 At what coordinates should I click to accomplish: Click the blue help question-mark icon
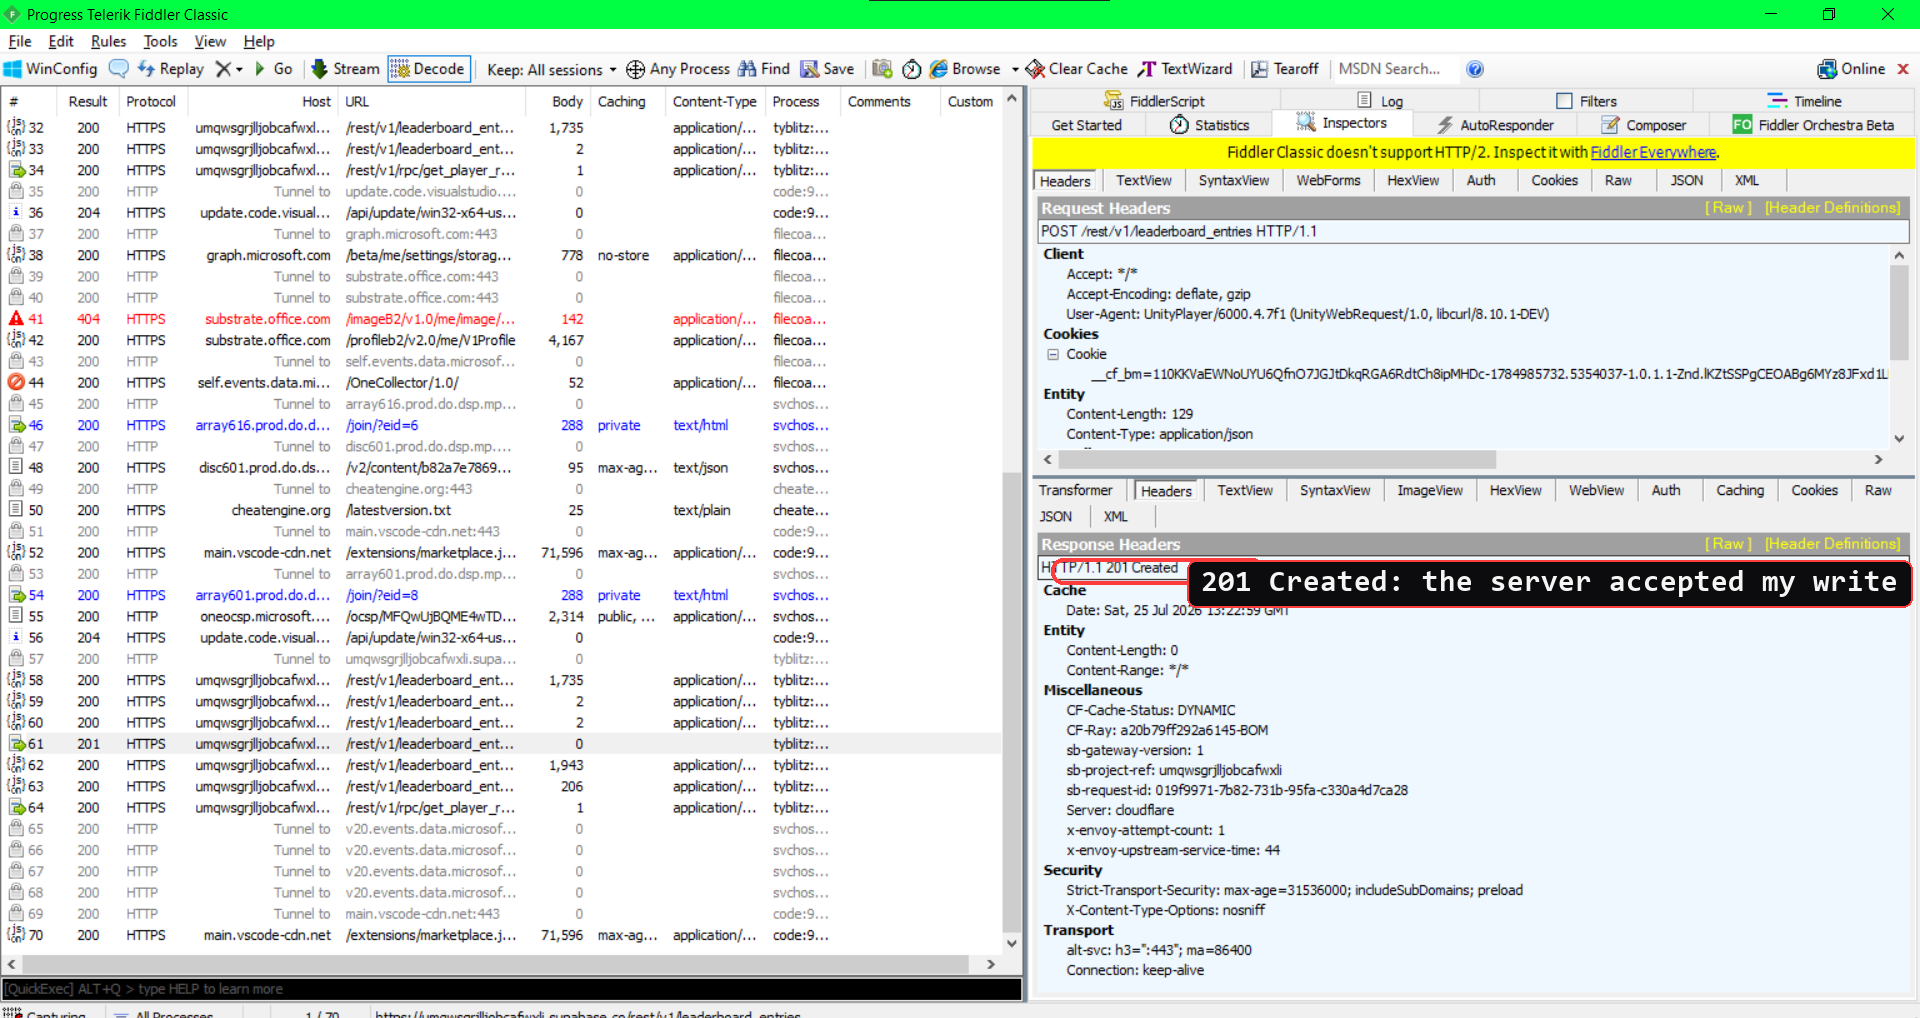click(1475, 69)
